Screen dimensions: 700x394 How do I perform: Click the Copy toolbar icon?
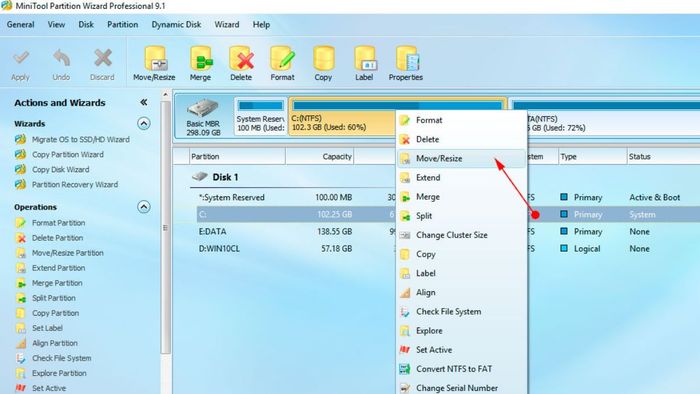coord(323,63)
